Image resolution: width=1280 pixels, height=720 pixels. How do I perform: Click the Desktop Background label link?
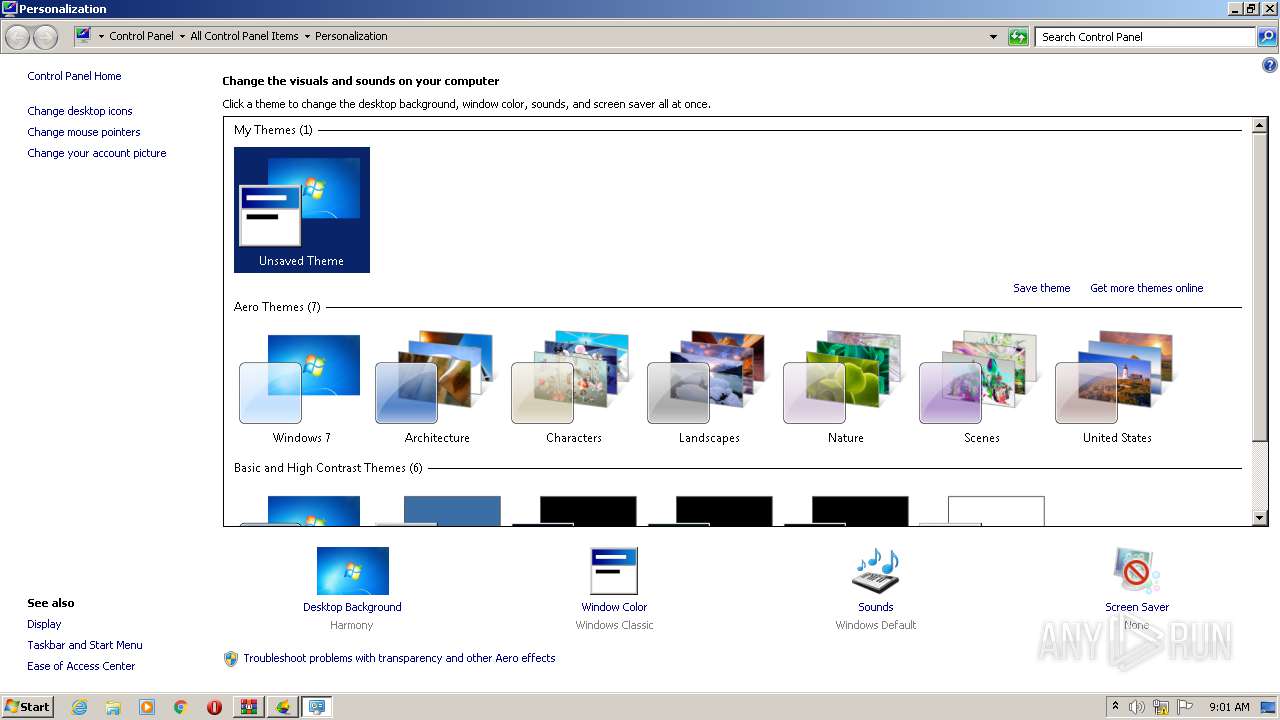[352, 607]
